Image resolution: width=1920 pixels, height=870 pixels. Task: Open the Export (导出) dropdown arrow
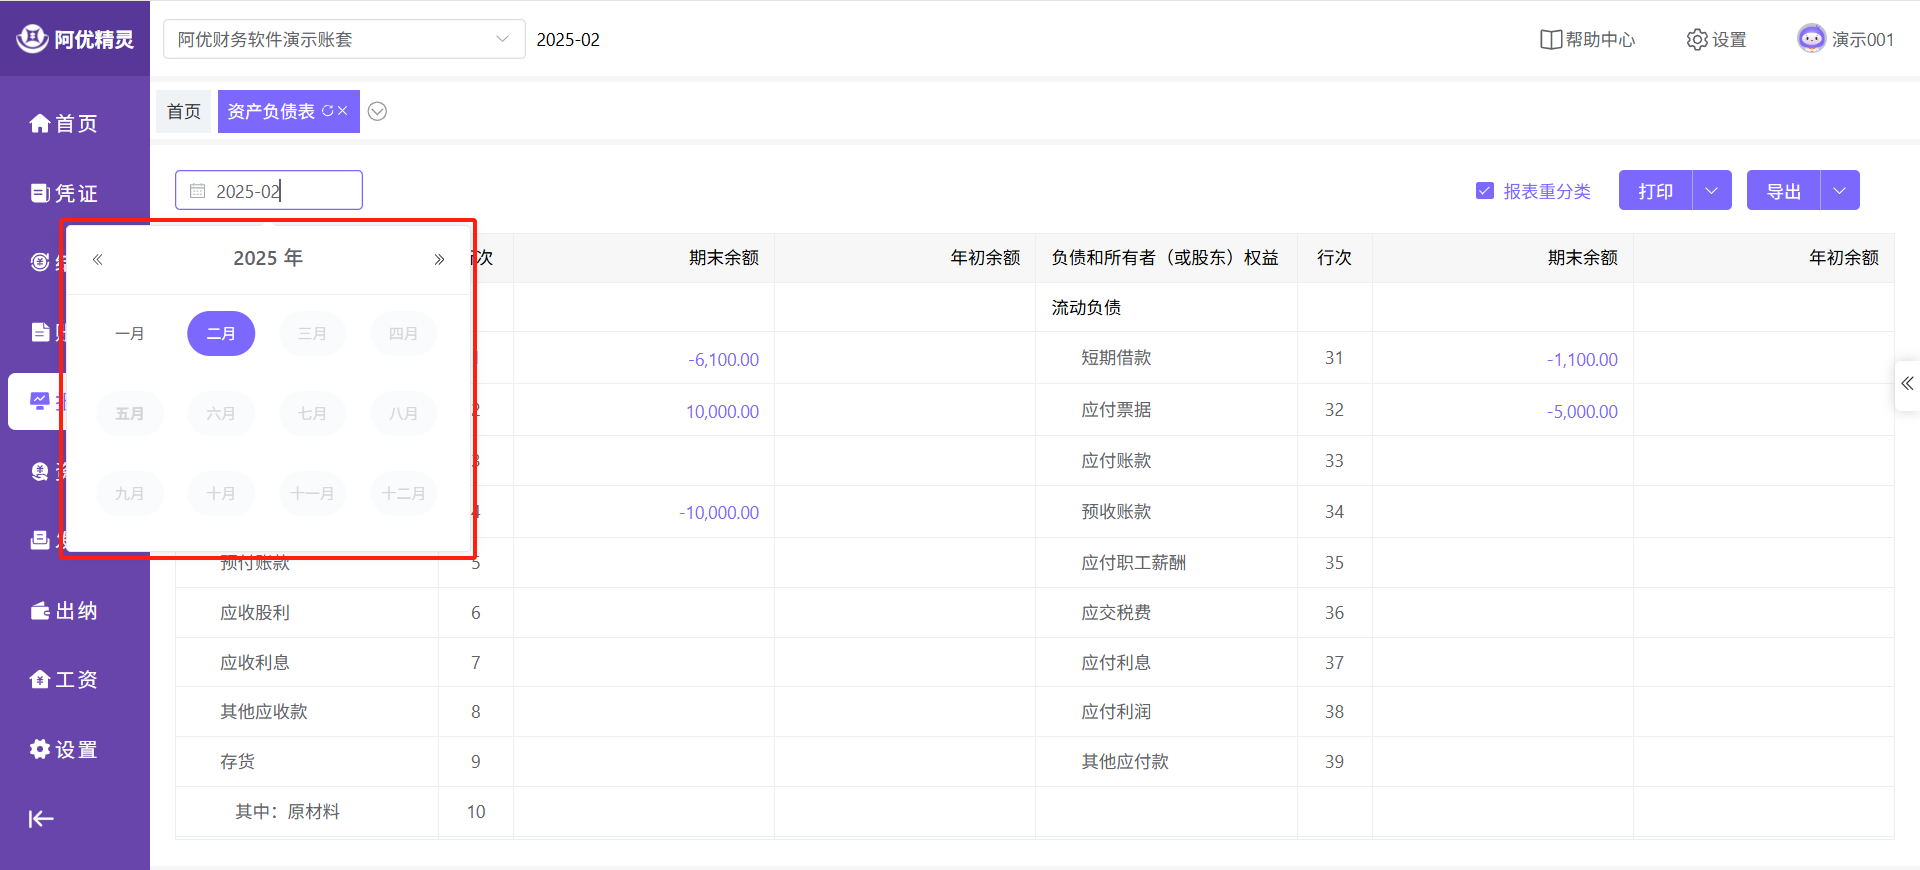(1839, 191)
